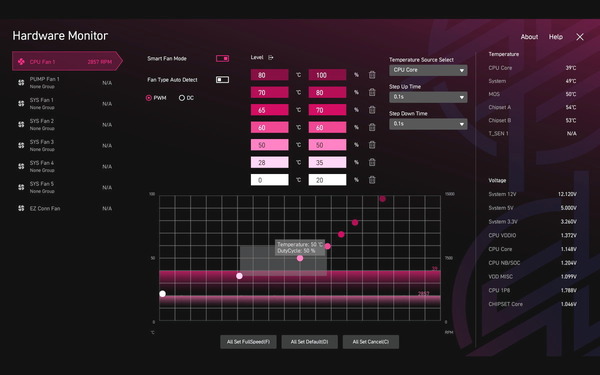Delete the 70°C level with trash icon

coord(372,92)
